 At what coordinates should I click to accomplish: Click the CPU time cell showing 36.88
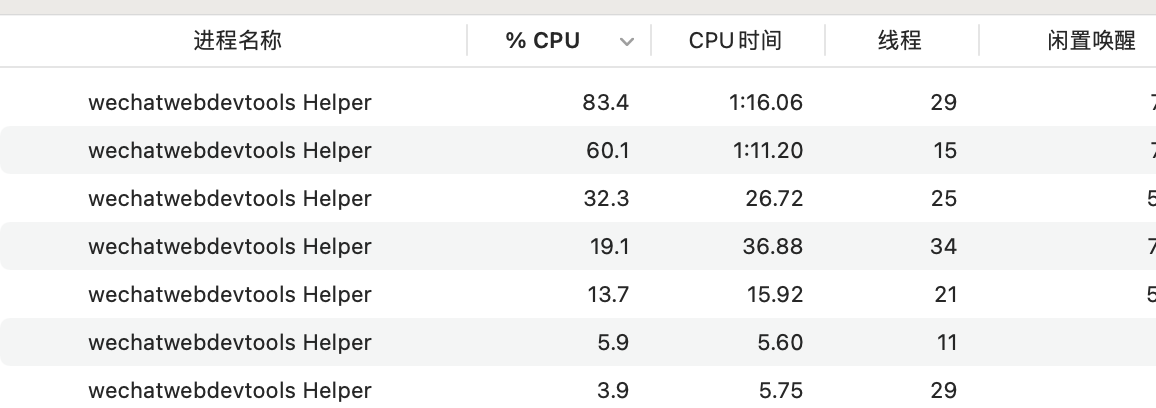pos(774,246)
